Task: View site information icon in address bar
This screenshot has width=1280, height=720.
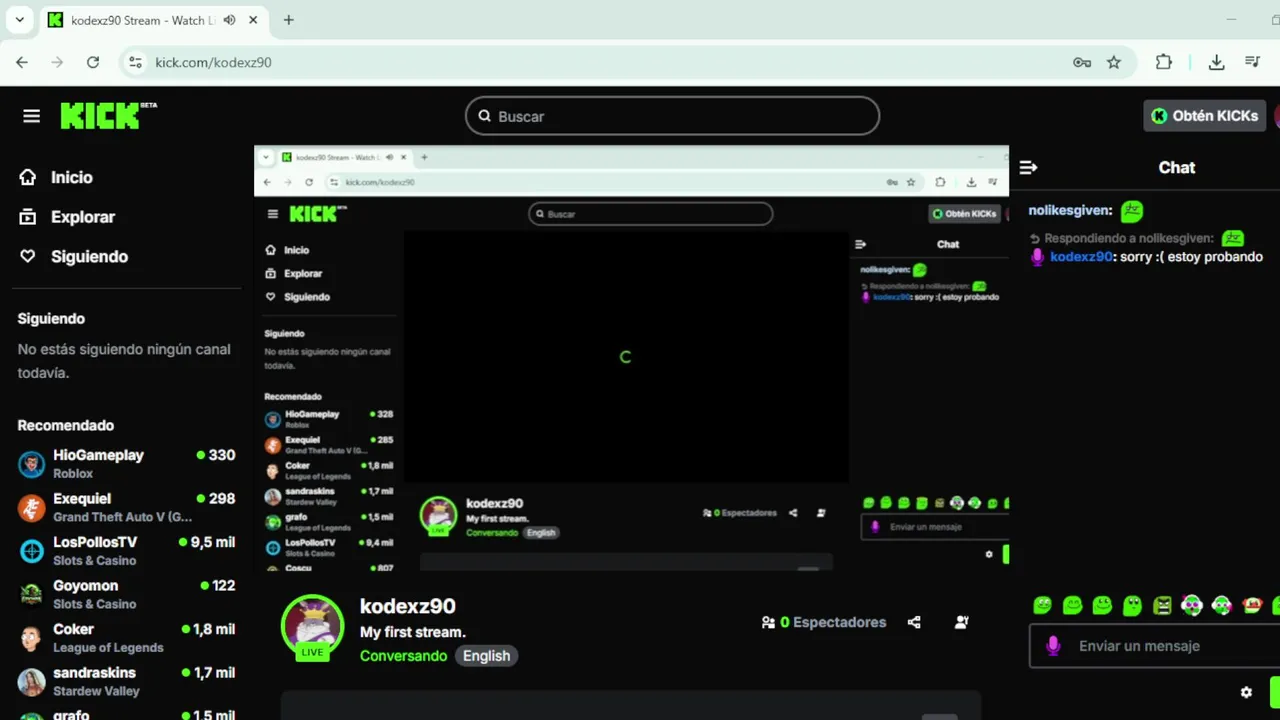Action: point(136,62)
